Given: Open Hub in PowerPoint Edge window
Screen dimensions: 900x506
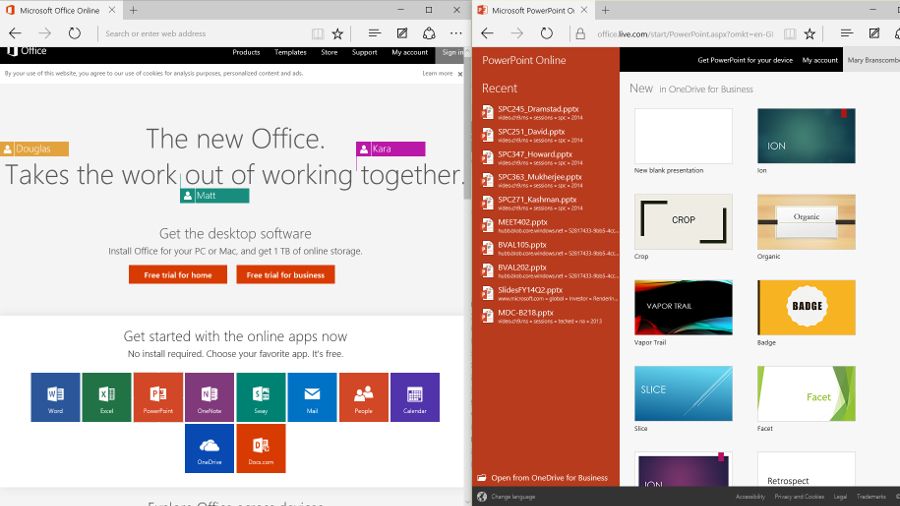Looking at the screenshot, I should 847,33.
